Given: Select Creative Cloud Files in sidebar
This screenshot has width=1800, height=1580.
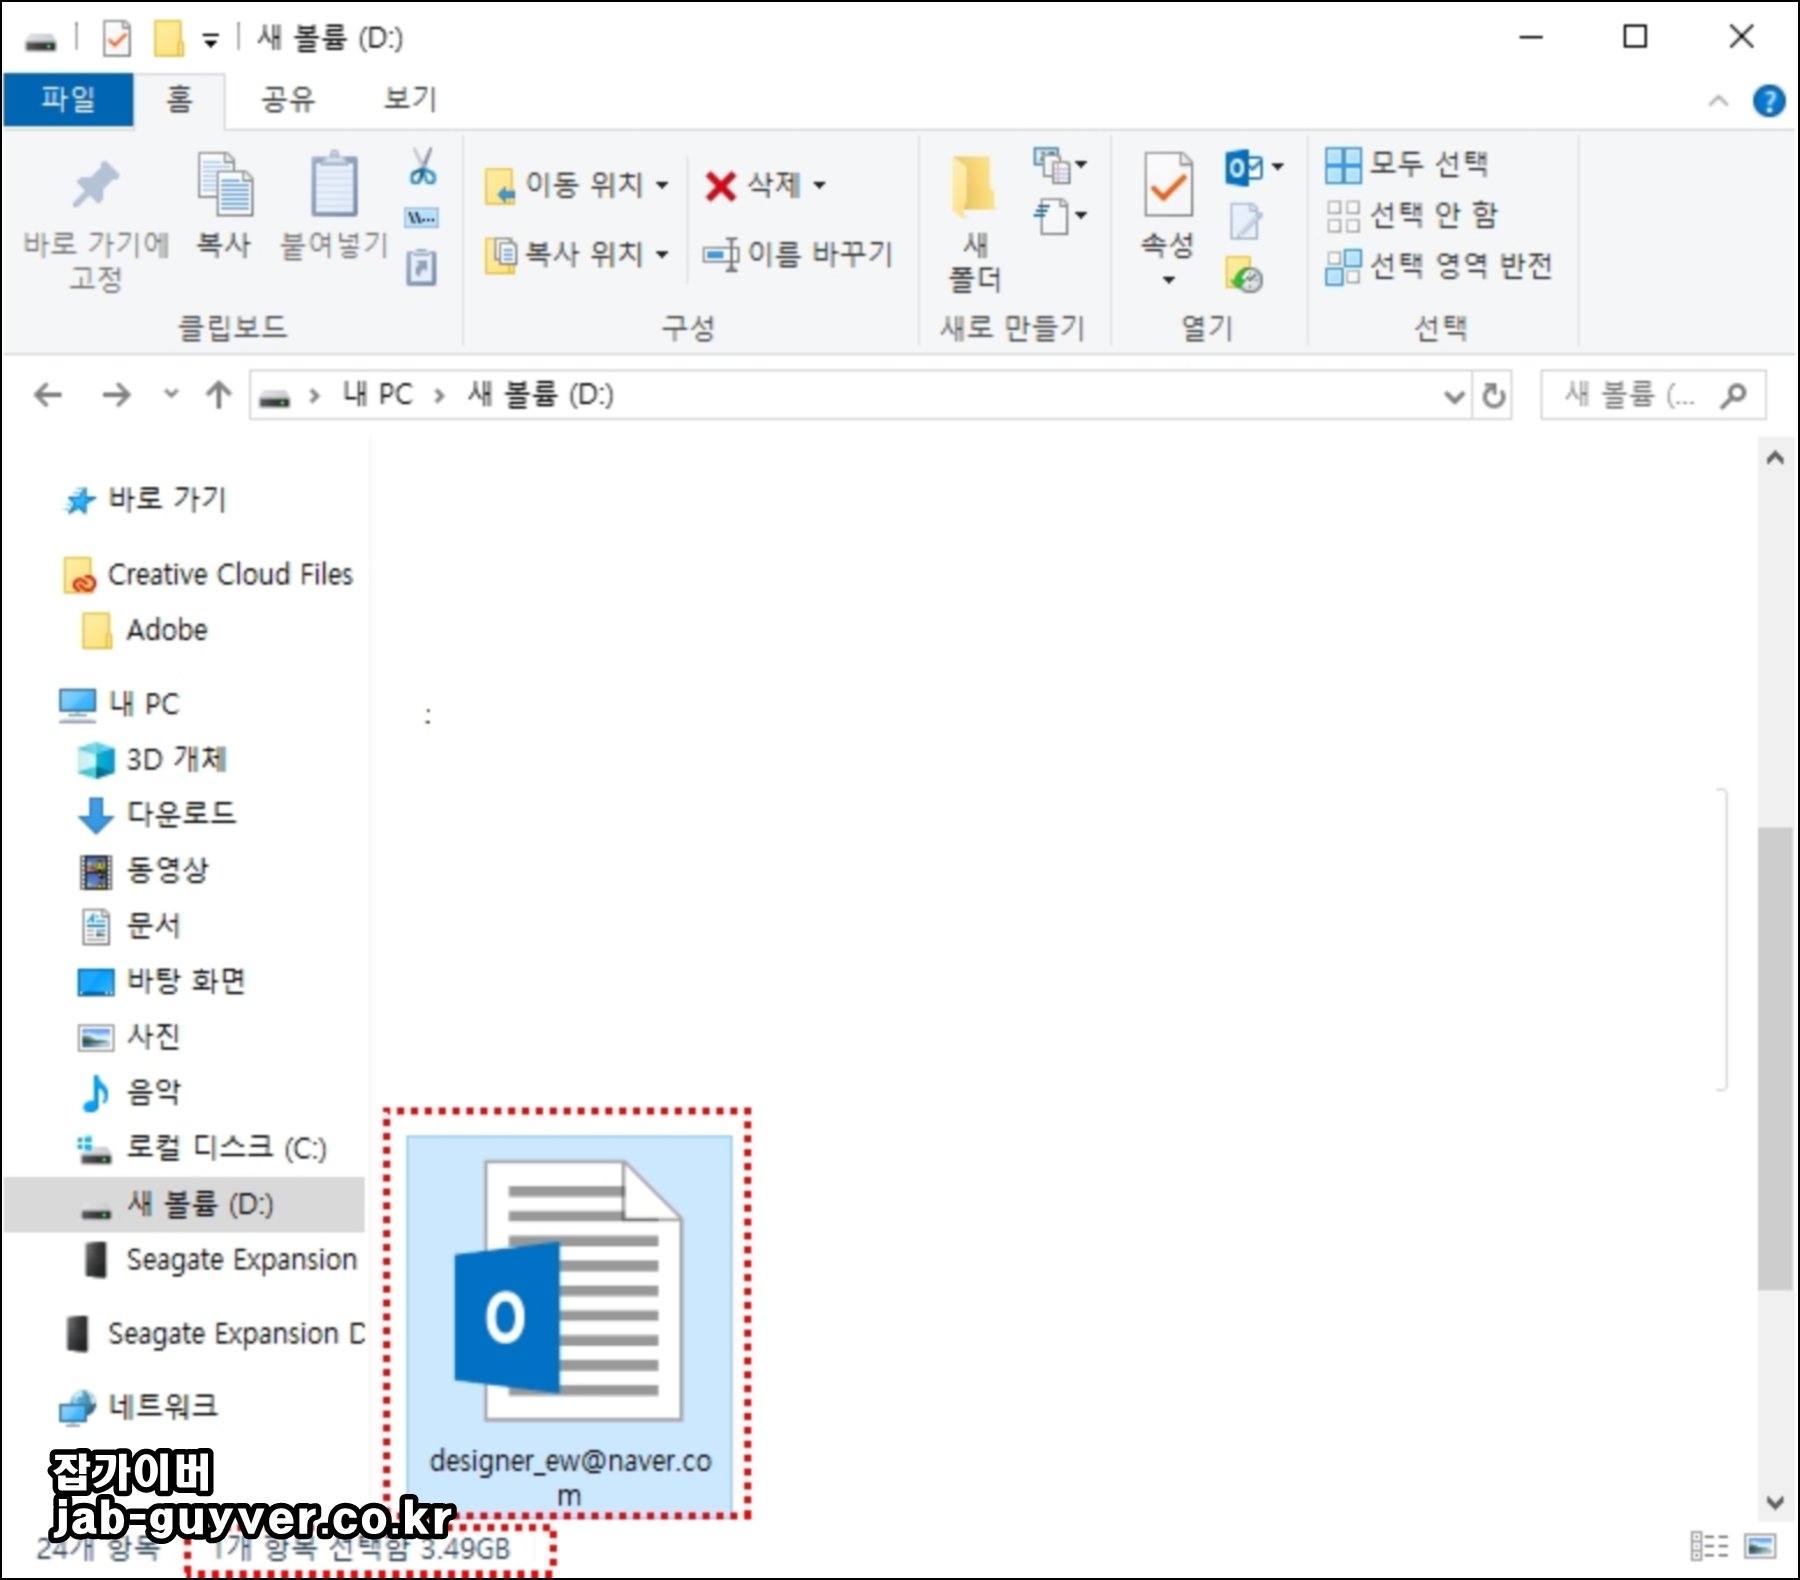Looking at the screenshot, I should coord(208,575).
